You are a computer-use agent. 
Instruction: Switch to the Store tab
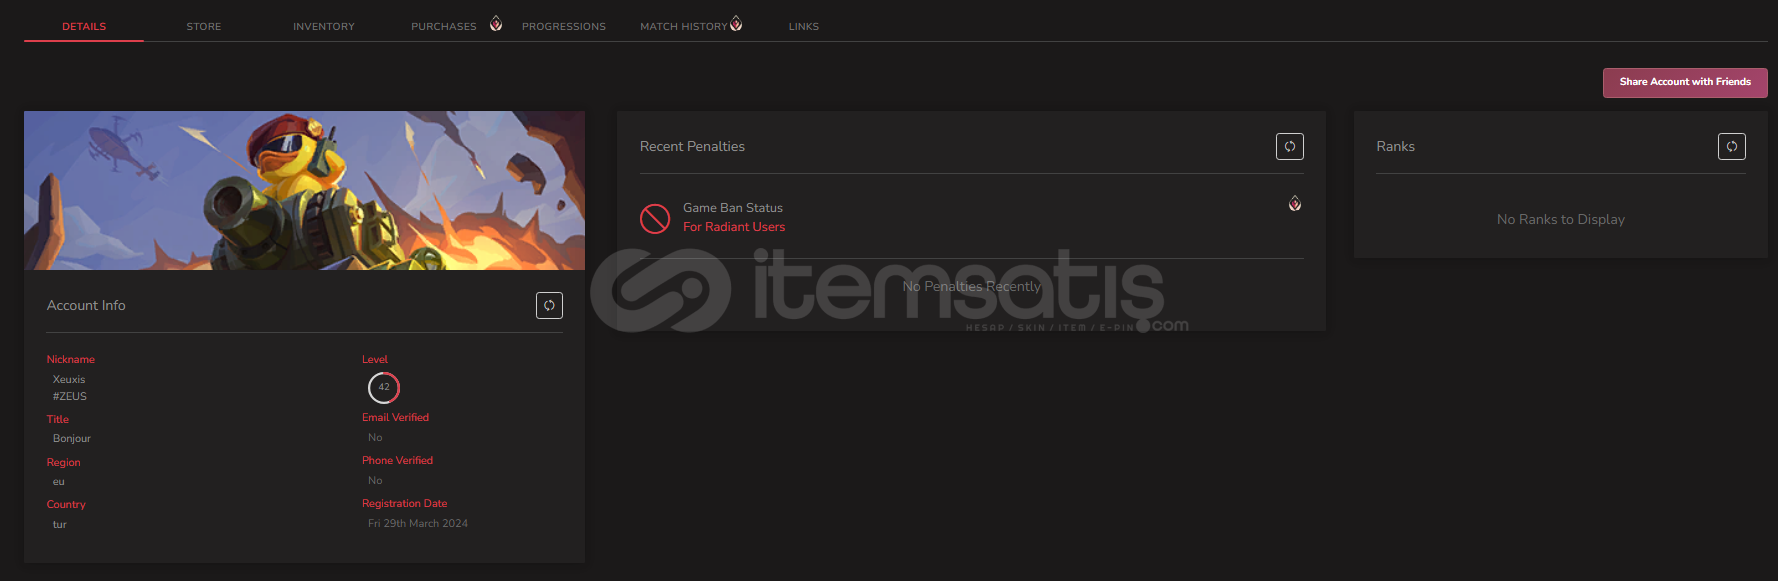204,26
